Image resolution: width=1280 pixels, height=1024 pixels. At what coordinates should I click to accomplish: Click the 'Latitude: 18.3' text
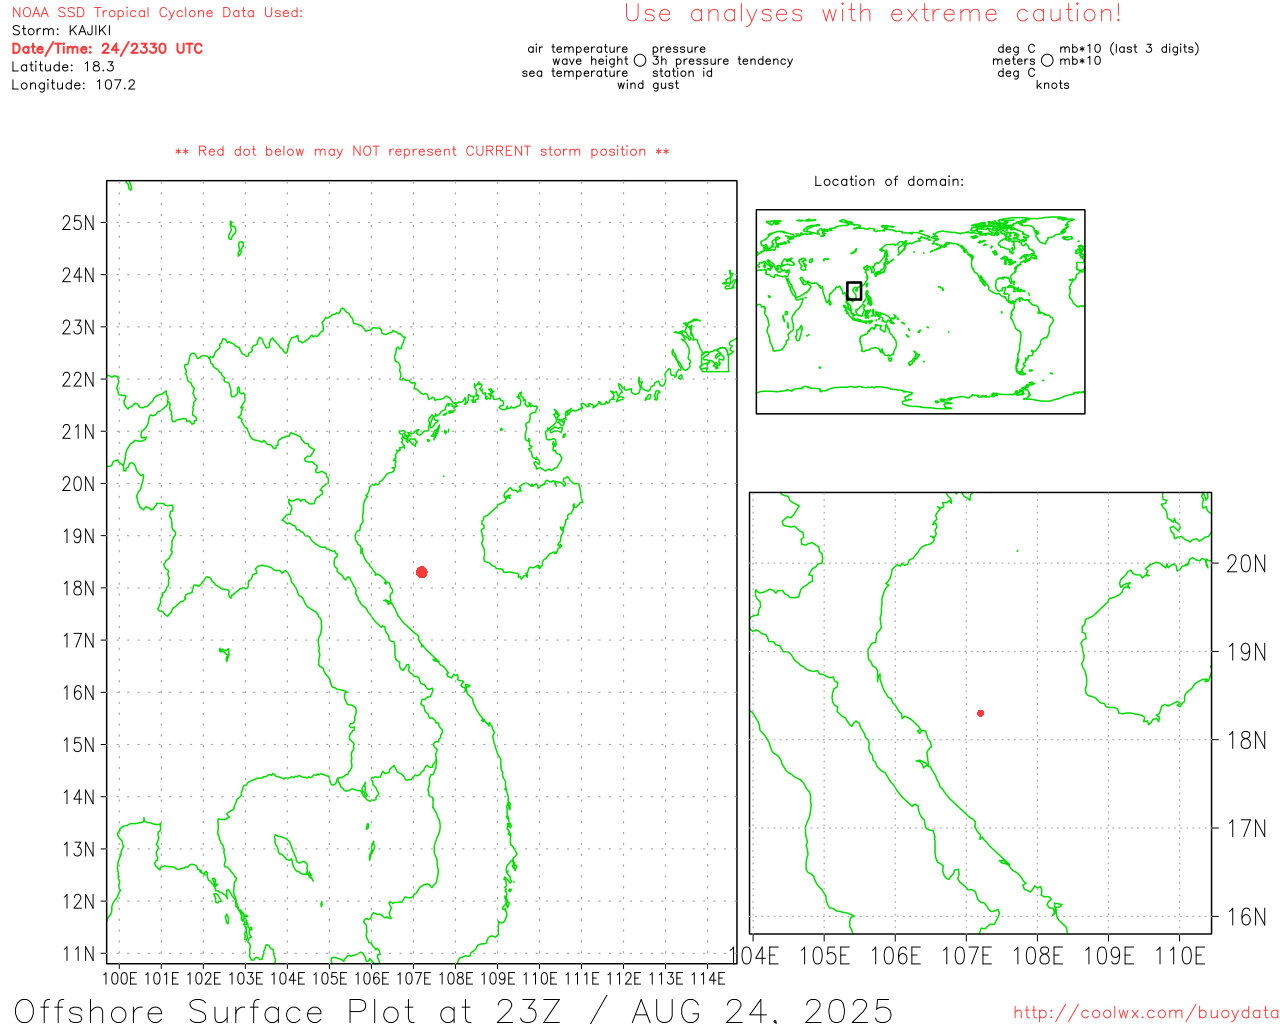pos(63,66)
